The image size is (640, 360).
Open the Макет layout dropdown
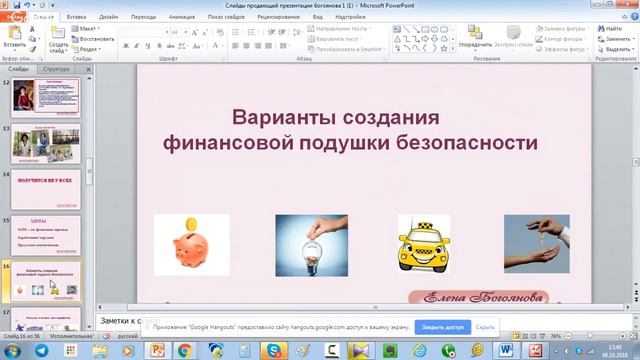pos(86,29)
